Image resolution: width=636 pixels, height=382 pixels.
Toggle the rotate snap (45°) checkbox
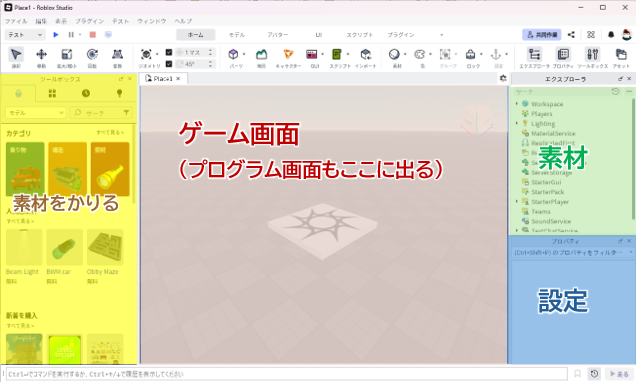coord(169,64)
